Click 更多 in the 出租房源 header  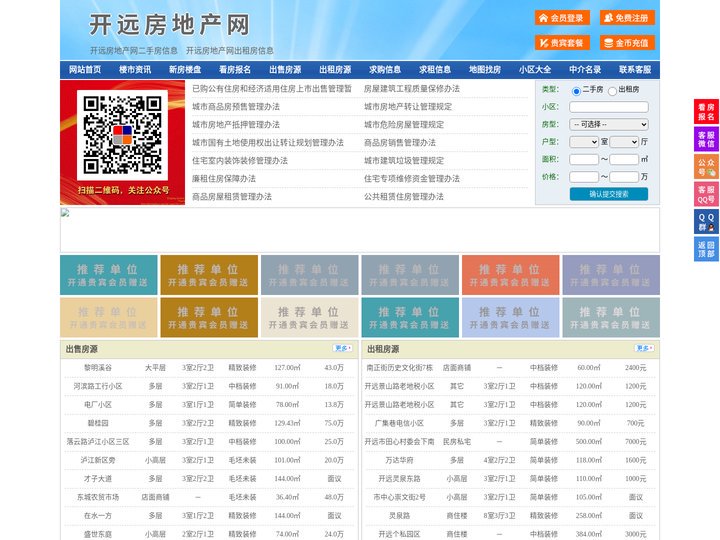click(644, 348)
